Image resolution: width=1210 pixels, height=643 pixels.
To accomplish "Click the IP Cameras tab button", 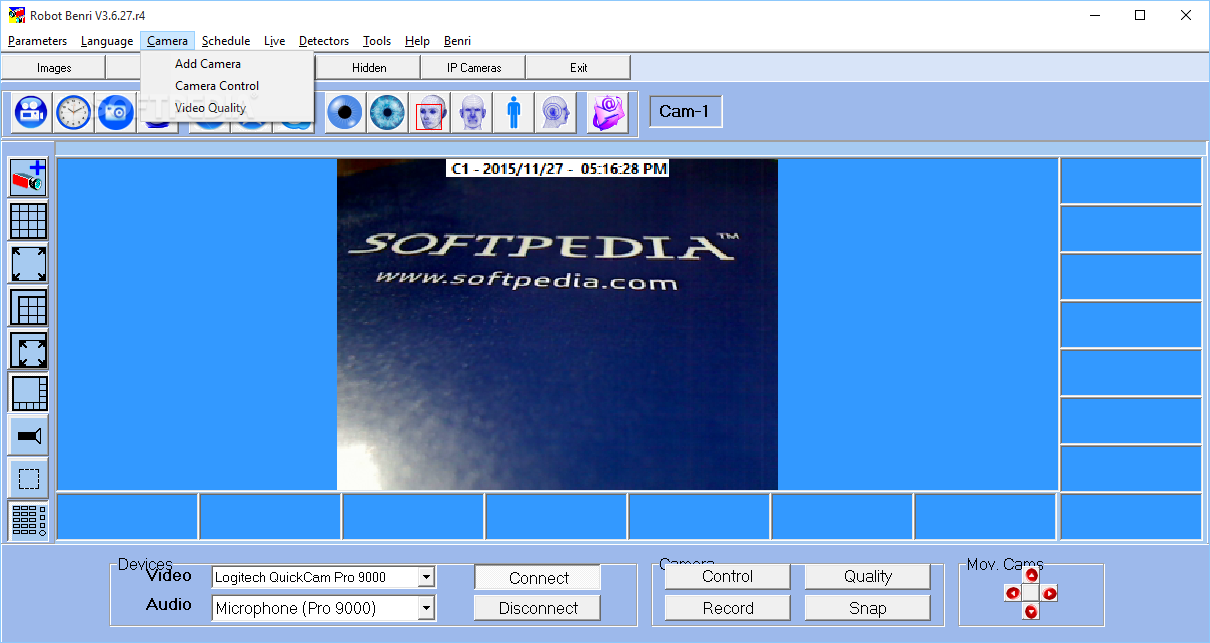I will point(474,68).
